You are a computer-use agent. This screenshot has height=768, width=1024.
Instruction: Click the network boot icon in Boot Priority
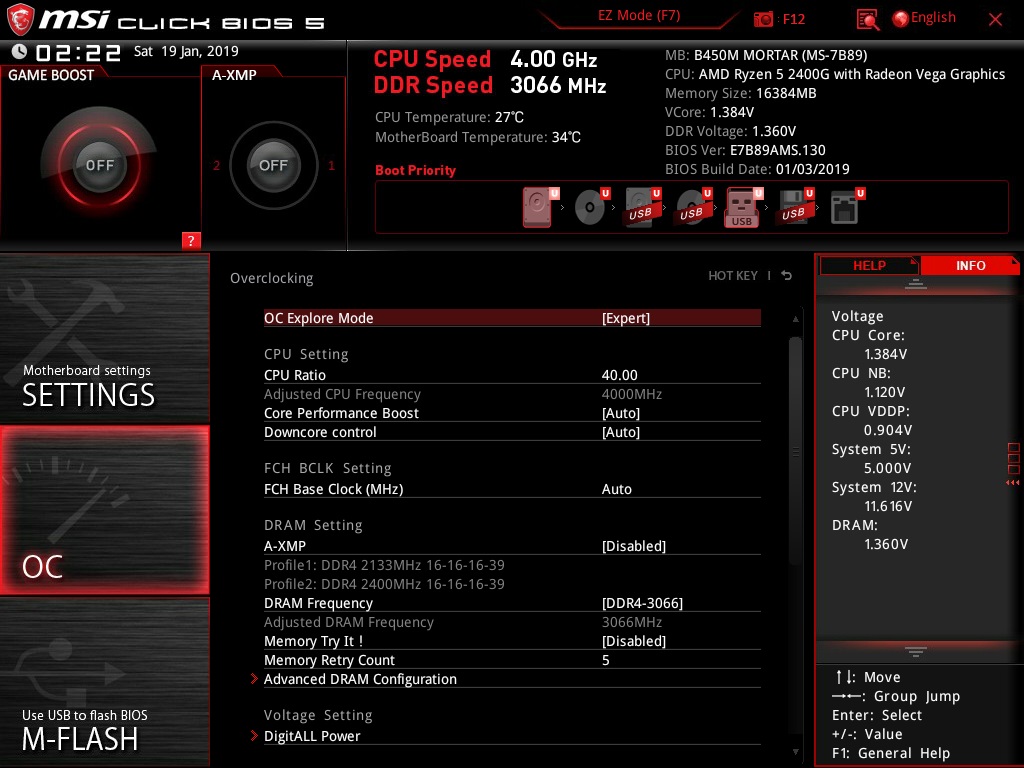click(x=845, y=207)
